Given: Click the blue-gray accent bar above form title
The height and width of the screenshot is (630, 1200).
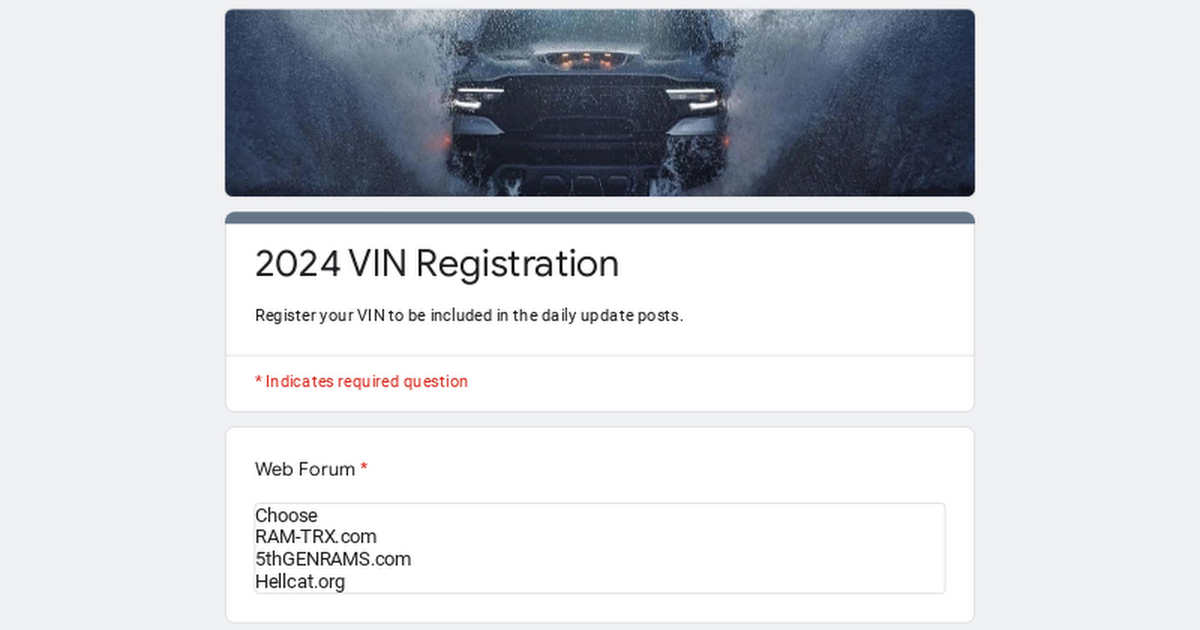Looking at the screenshot, I should 600,217.
